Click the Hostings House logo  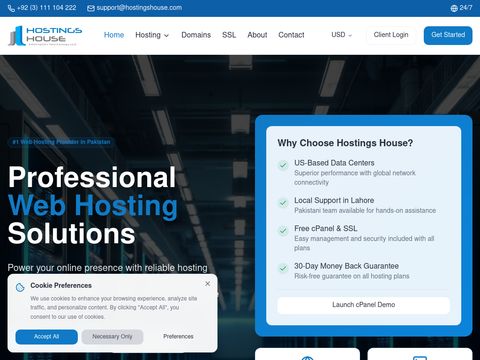(45, 36)
